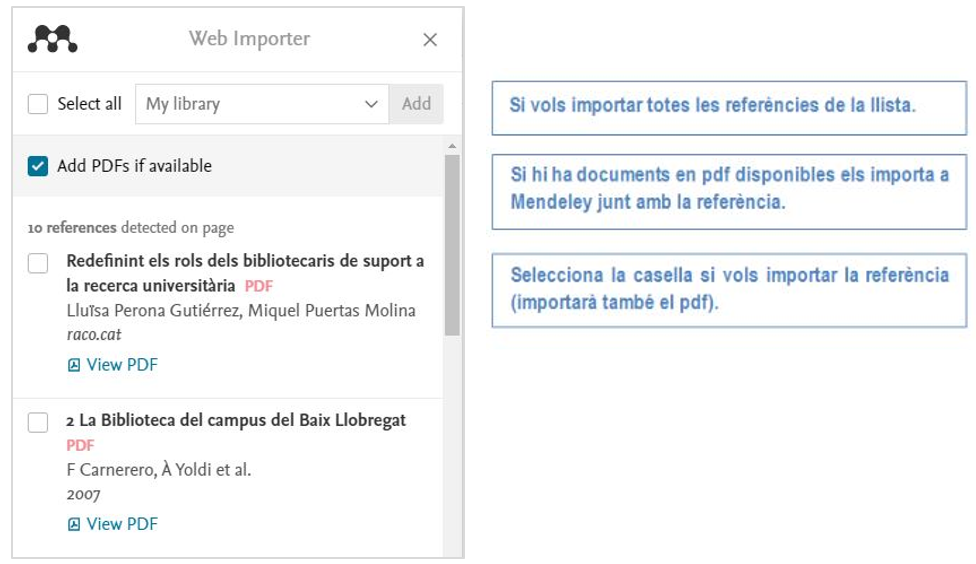Click the scrollbar up arrow

click(x=452, y=146)
